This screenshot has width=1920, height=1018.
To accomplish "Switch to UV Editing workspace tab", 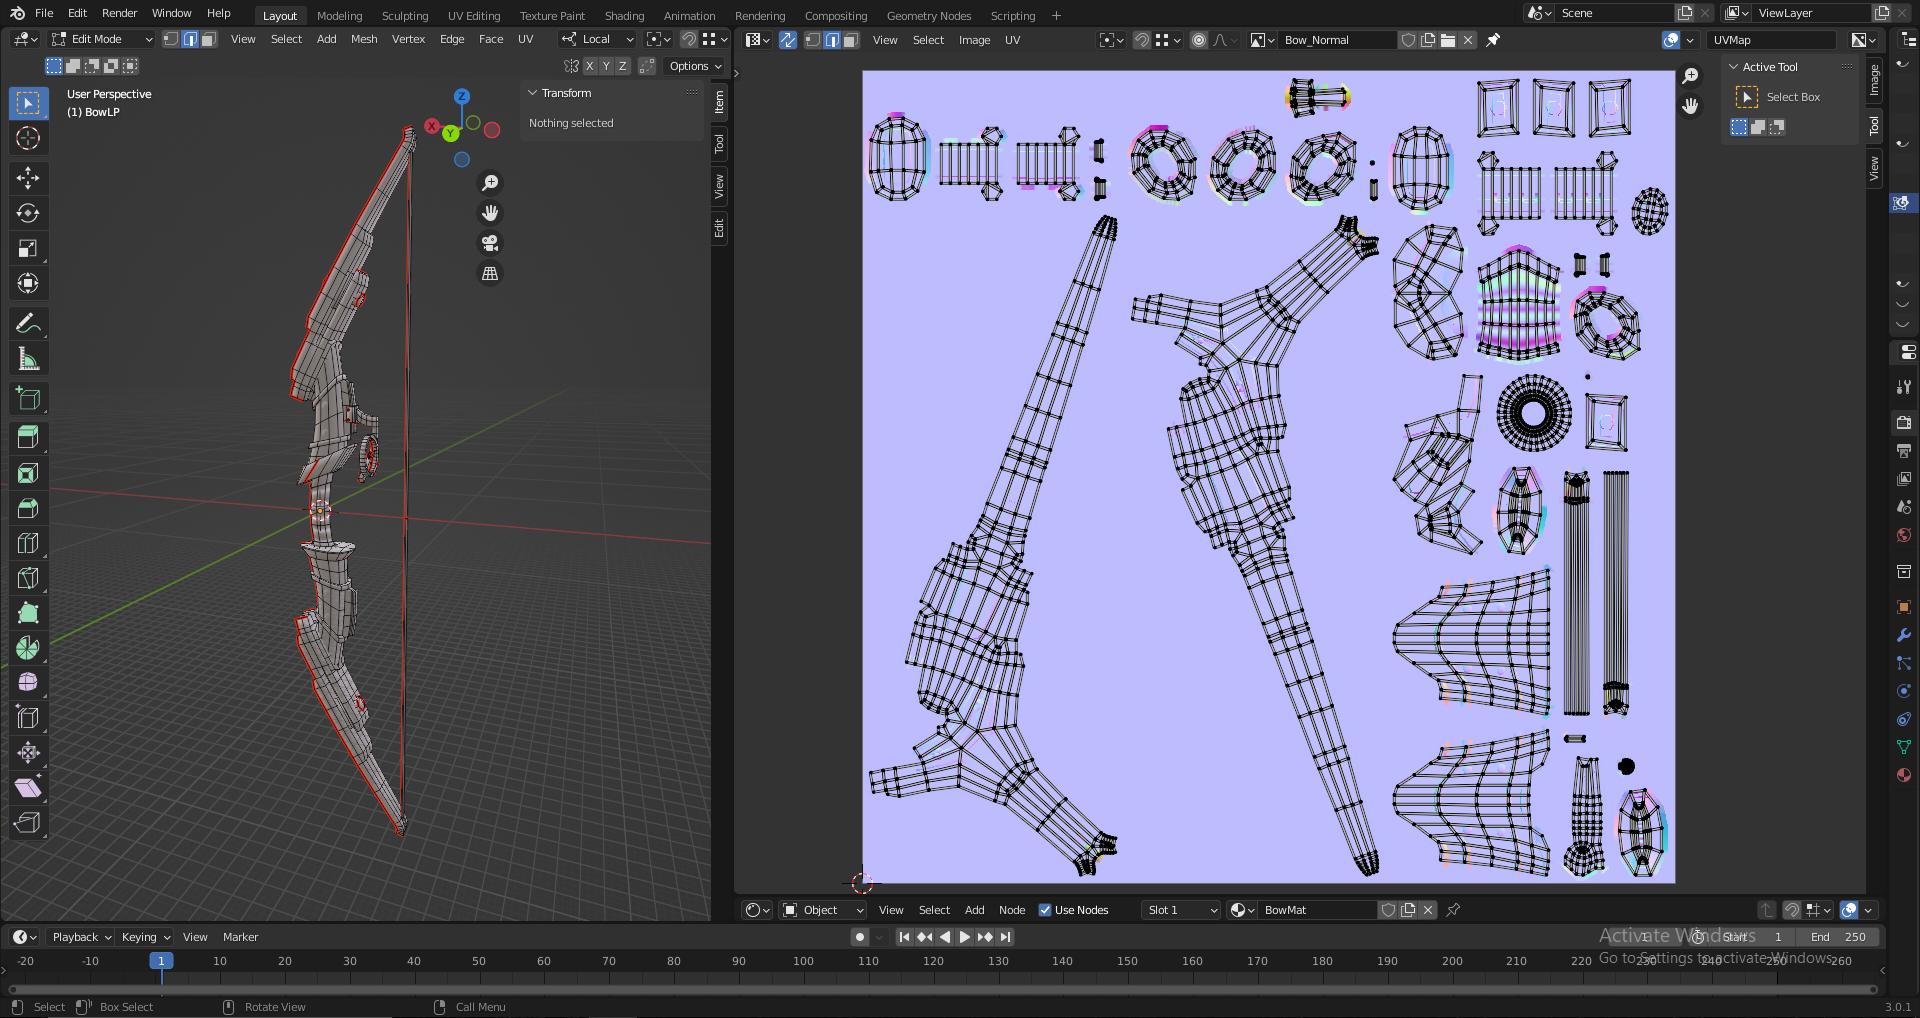I will pos(474,16).
